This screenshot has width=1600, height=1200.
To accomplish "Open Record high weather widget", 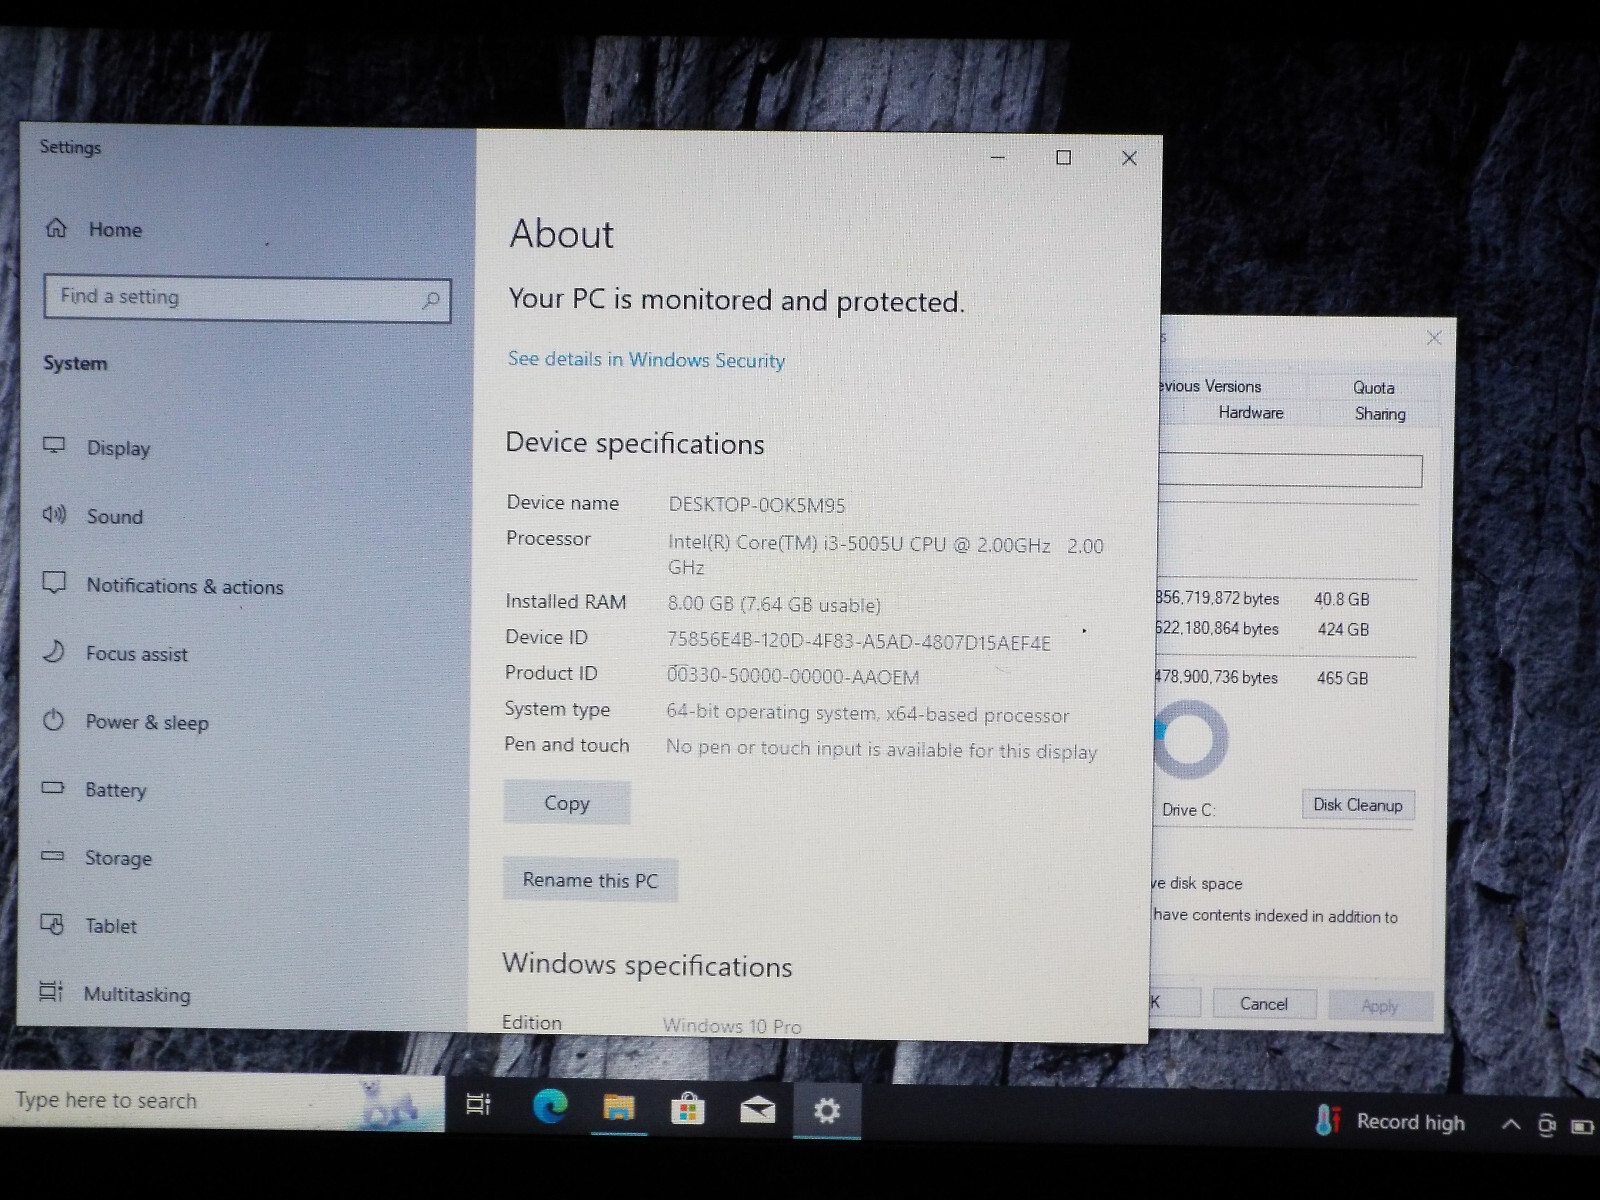I will [x=1391, y=1121].
